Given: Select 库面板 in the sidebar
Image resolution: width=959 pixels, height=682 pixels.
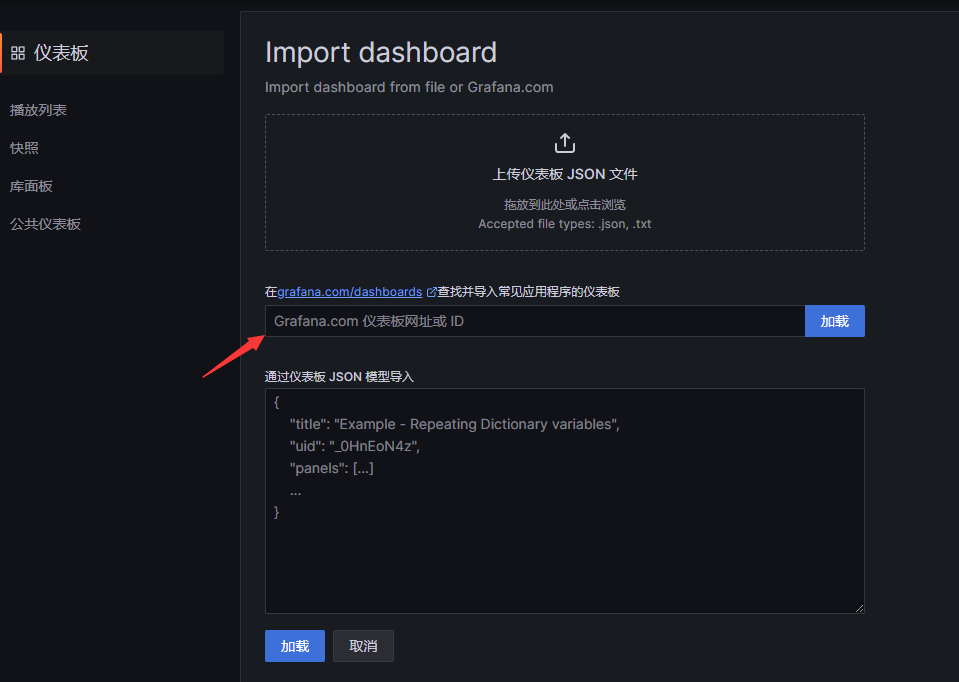Looking at the screenshot, I should tap(31, 186).
